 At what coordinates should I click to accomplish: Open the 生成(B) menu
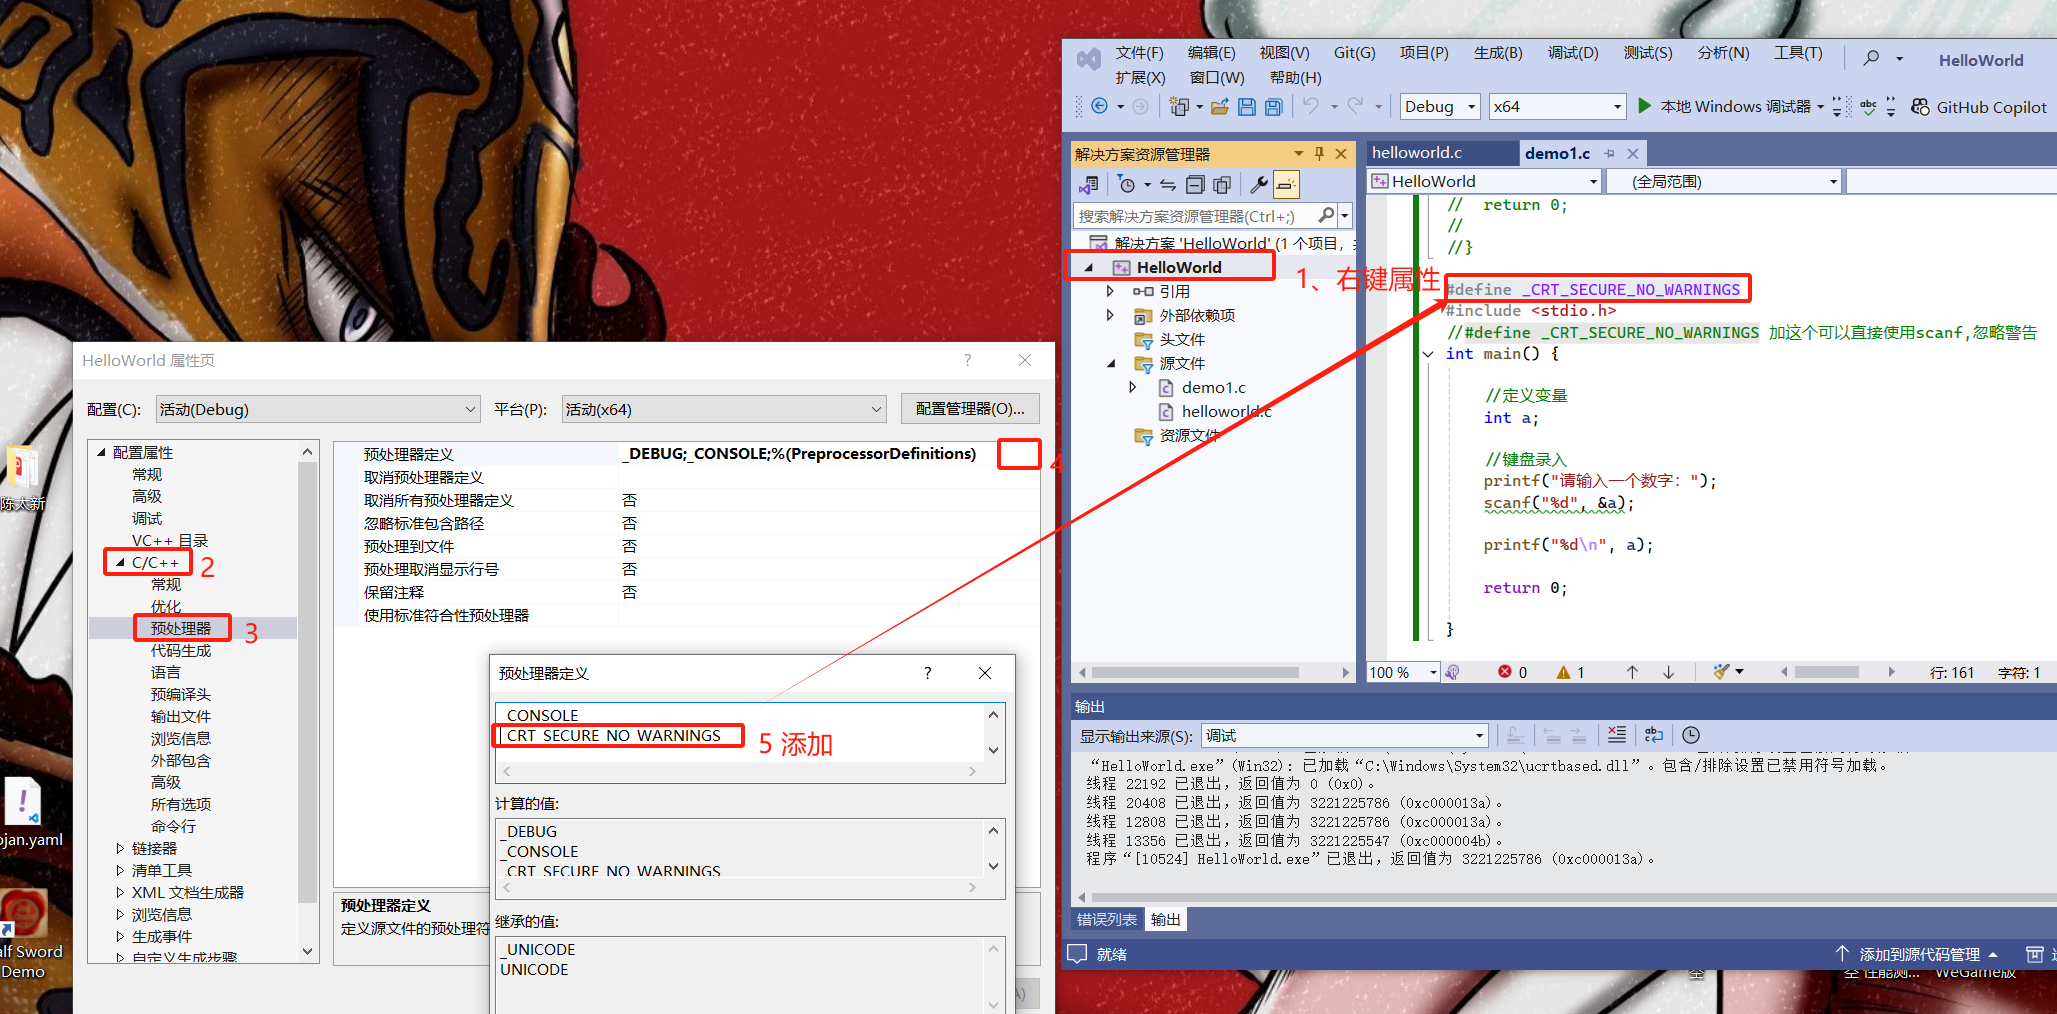[x=1498, y=53]
